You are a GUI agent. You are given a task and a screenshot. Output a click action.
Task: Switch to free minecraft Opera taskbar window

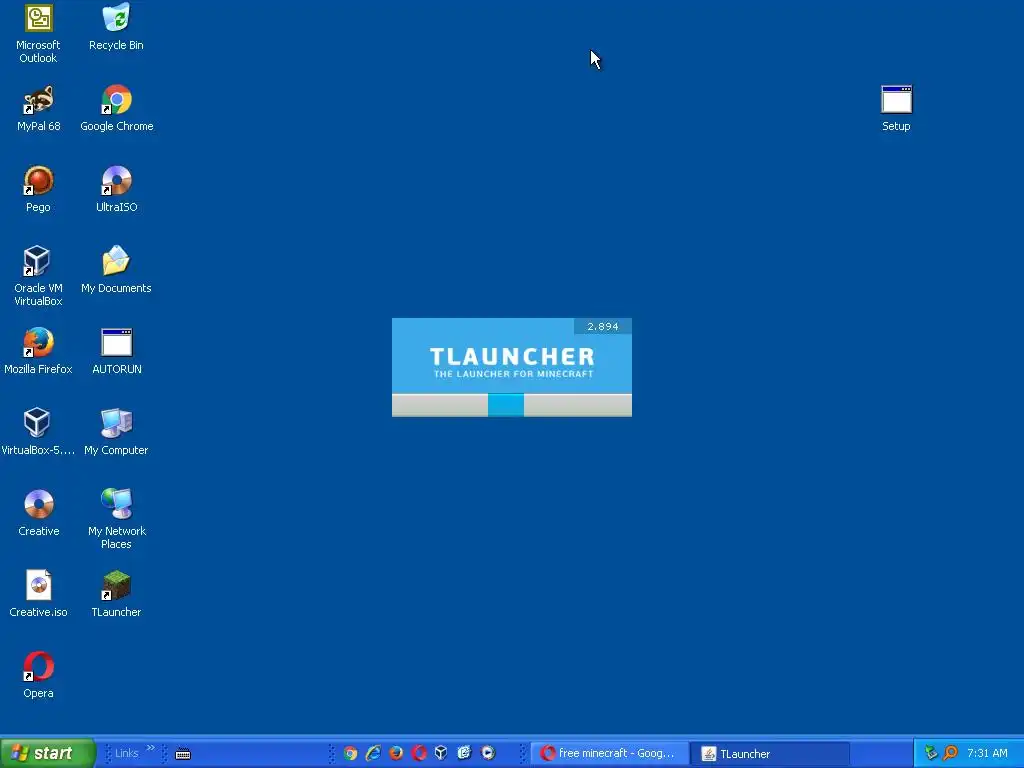pos(609,754)
